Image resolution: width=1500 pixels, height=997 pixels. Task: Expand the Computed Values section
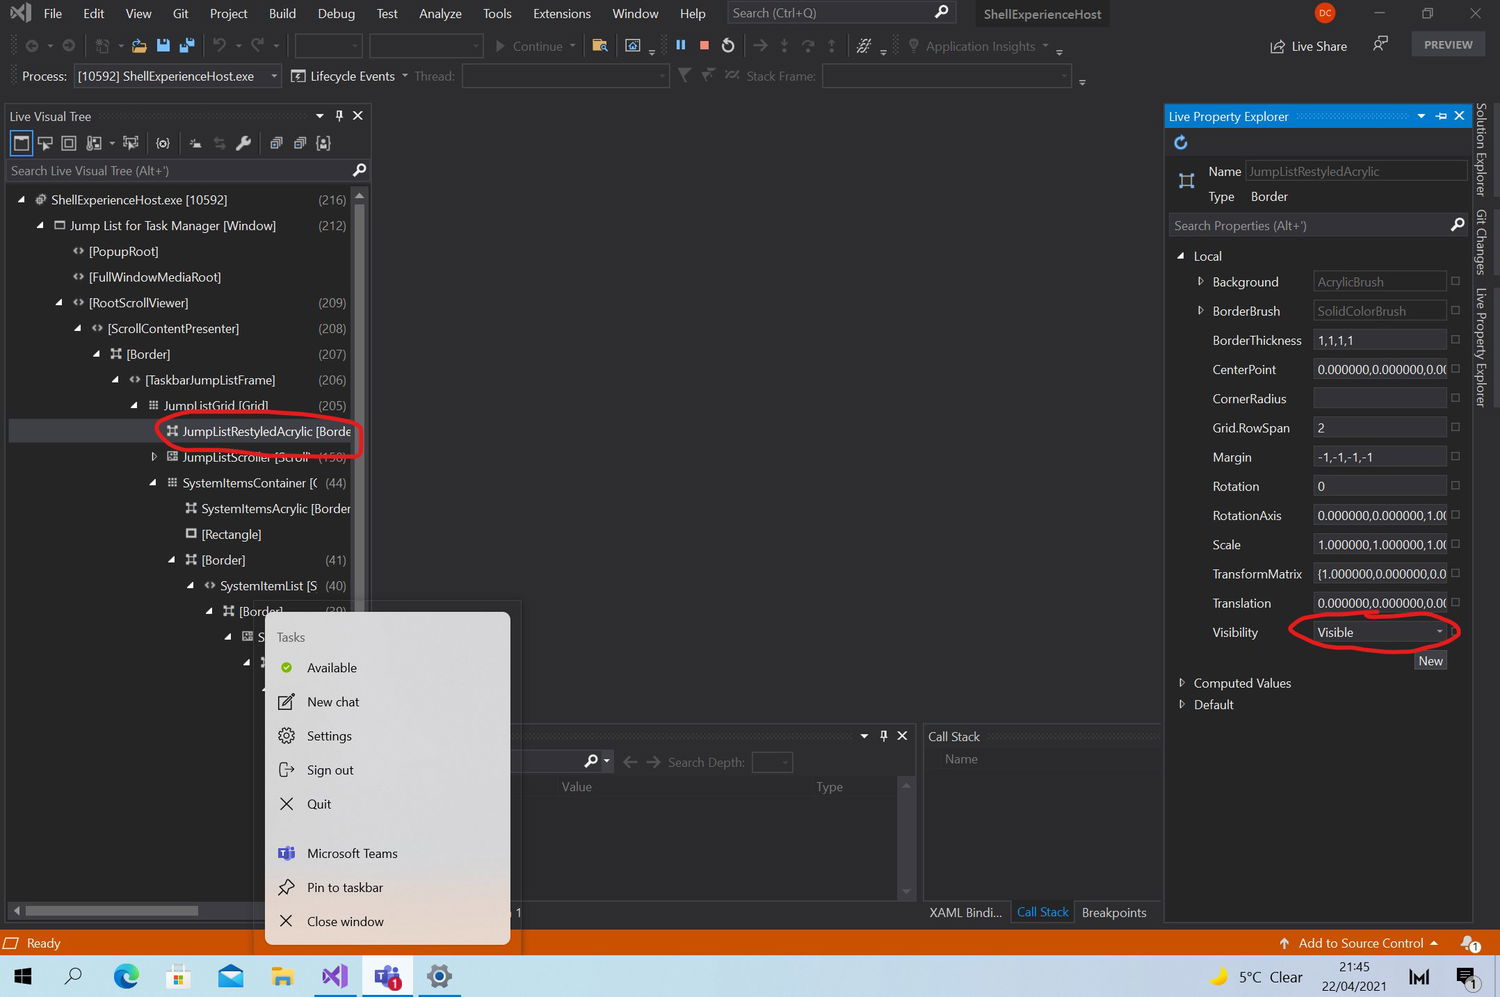click(x=1182, y=683)
